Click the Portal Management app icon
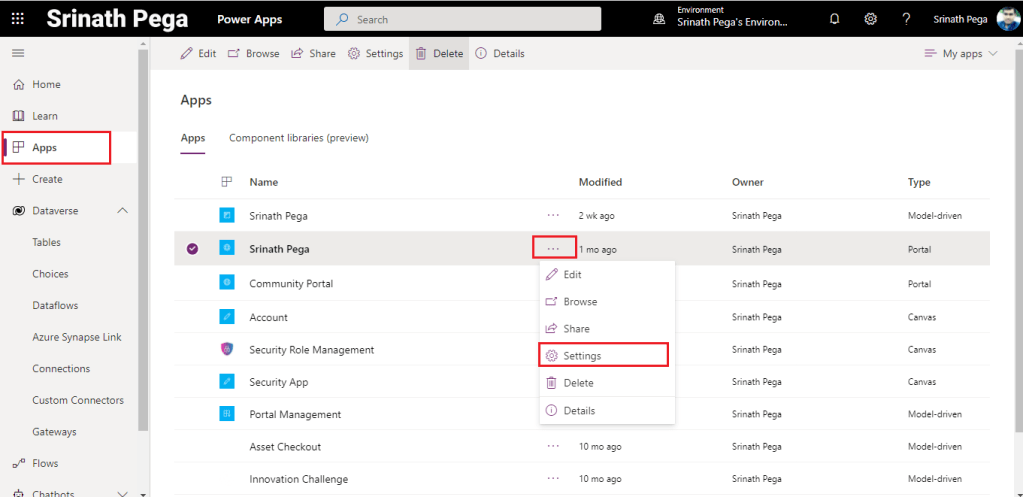Screen dimensions: 1023x497 [x=227, y=414]
